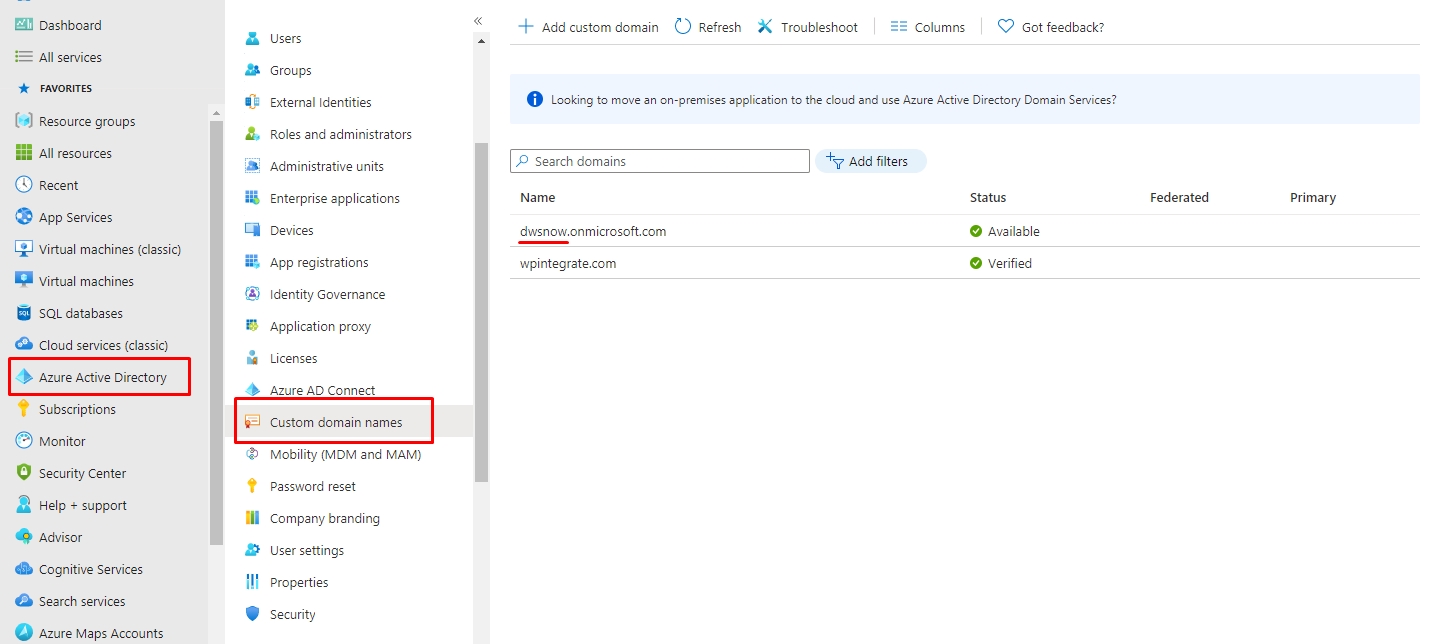Open Application proxy menu item
This screenshot has height=644, width=1439.
pos(320,326)
